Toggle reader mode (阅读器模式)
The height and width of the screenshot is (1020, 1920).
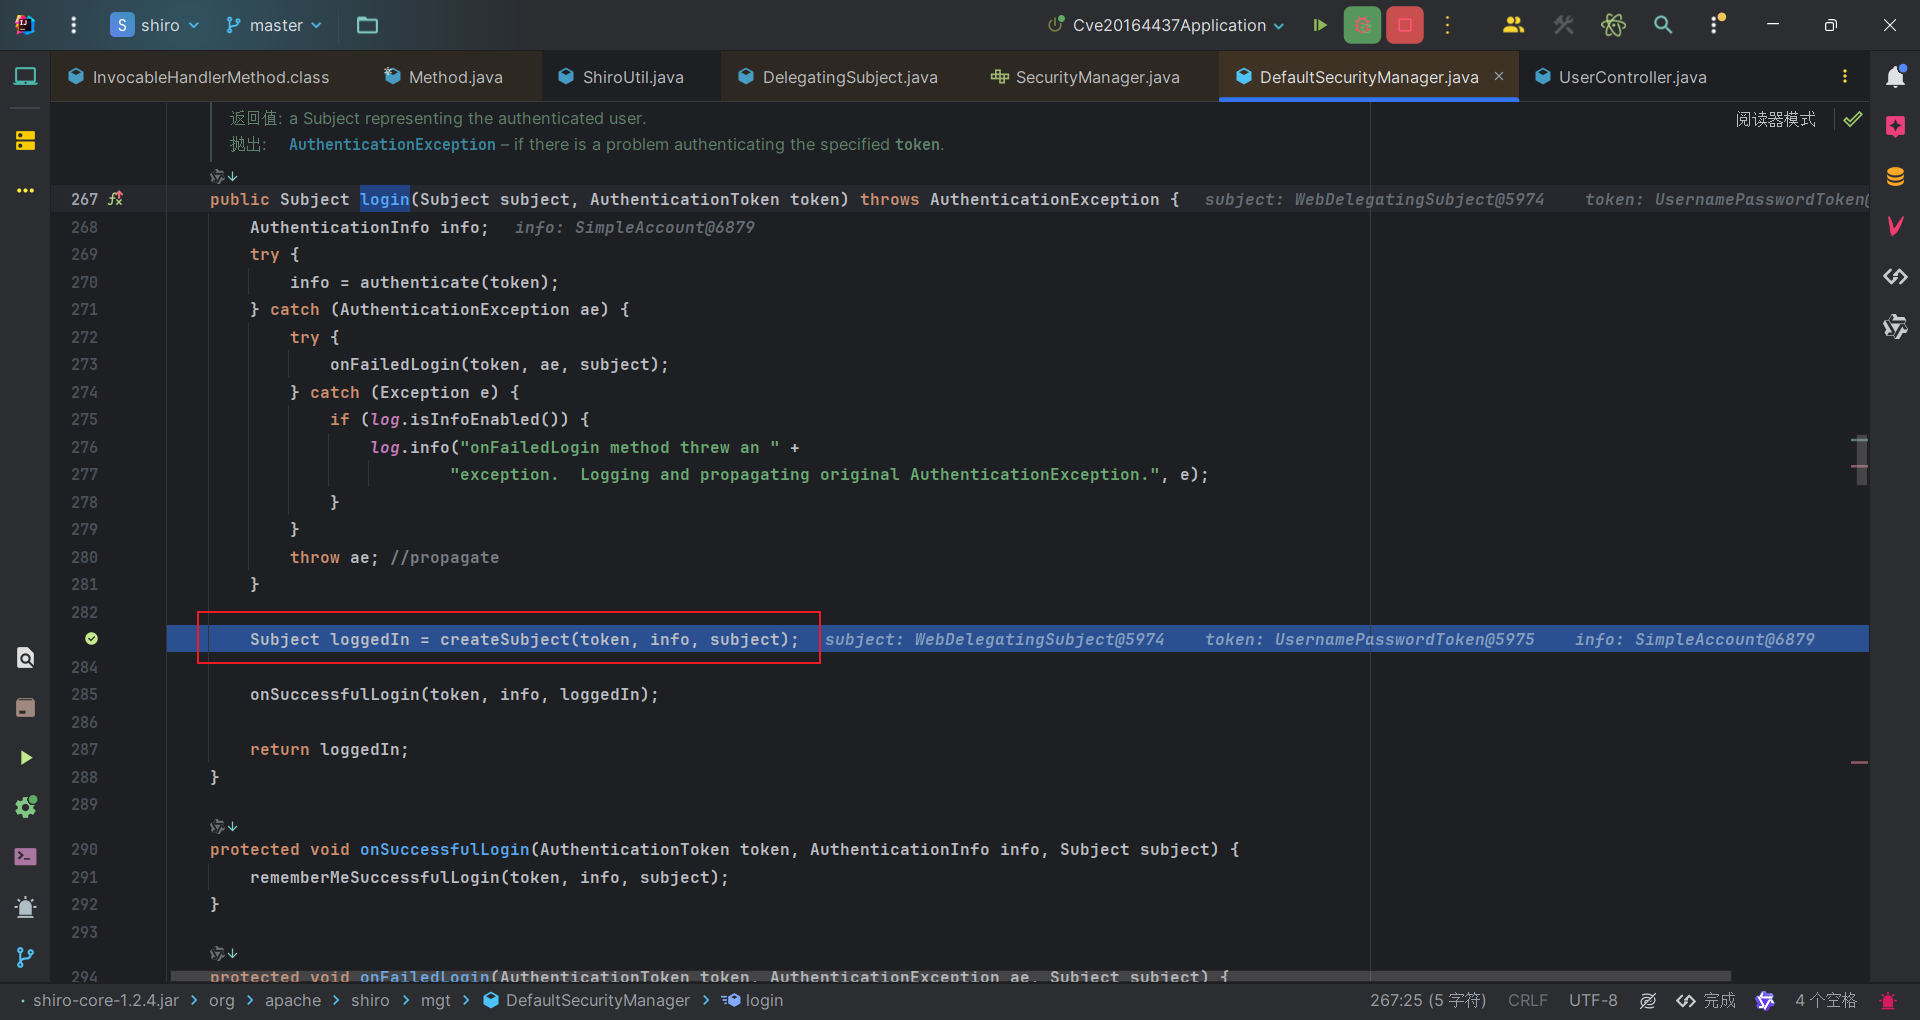1775,119
